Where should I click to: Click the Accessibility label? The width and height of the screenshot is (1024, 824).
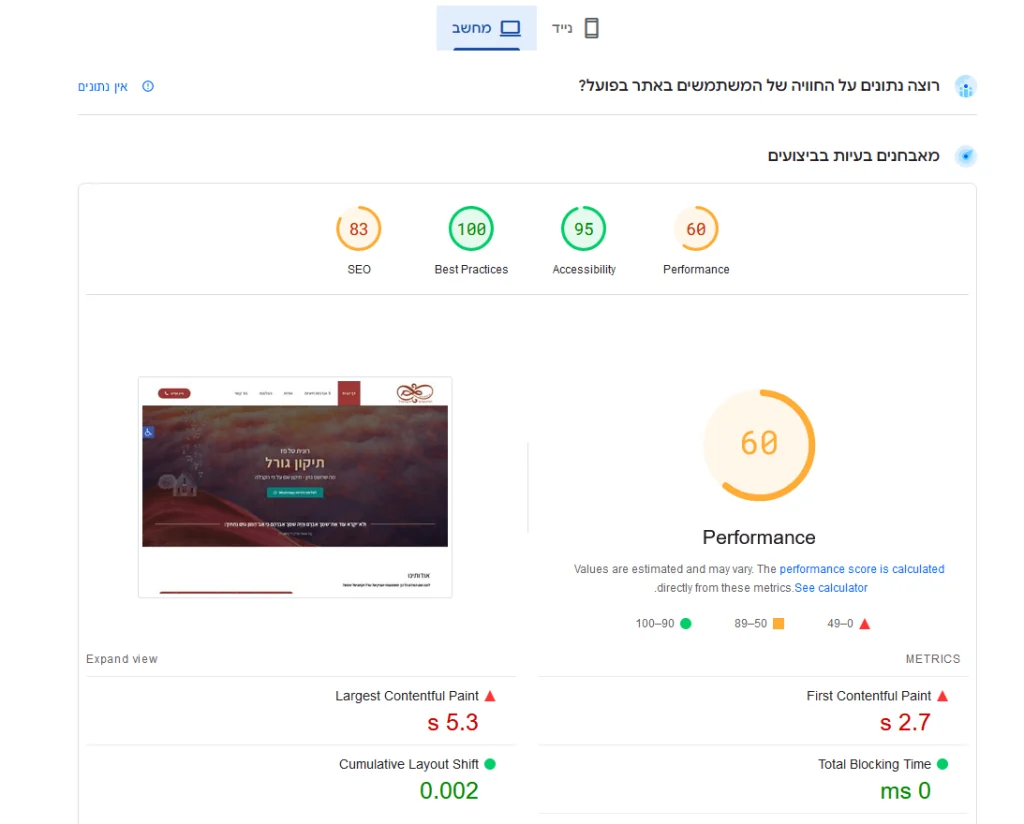[x=584, y=270]
